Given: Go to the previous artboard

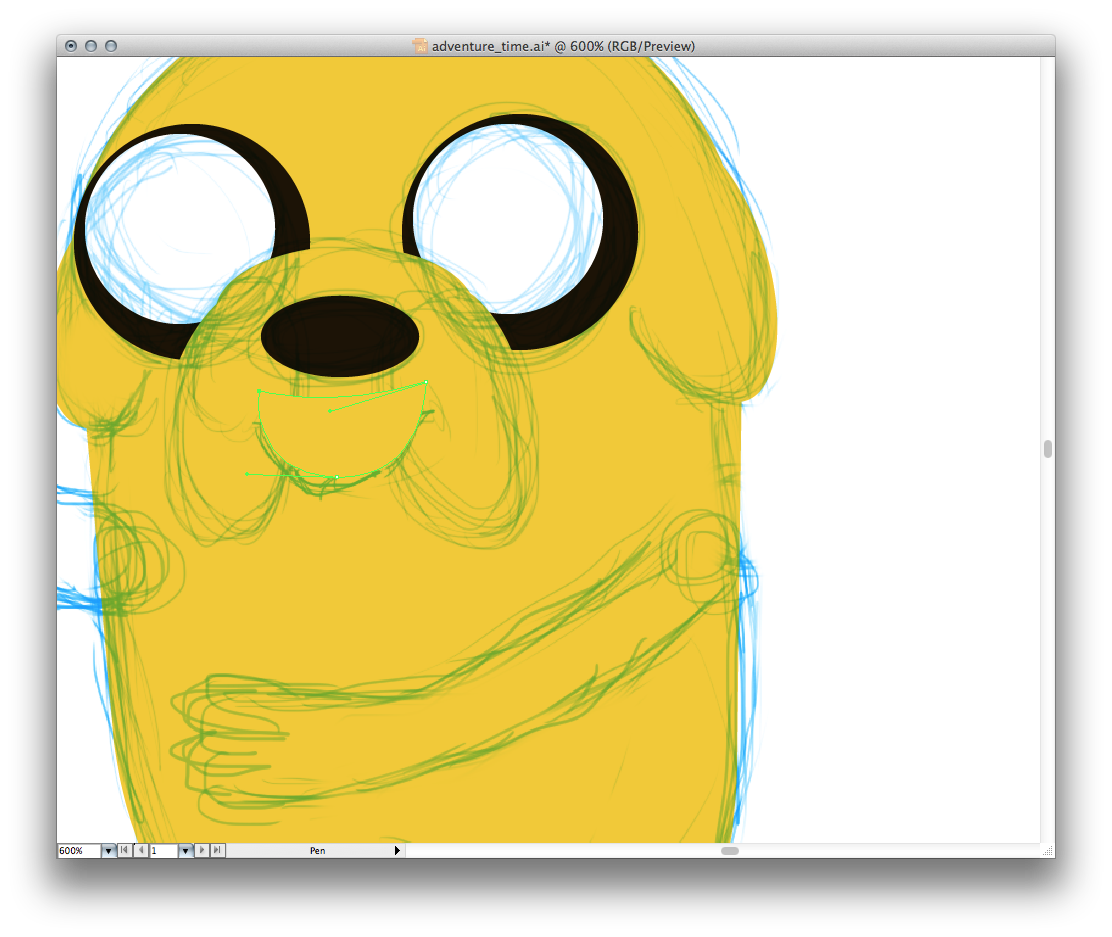Looking at the screenshot, I should click(x=140, y=851).
